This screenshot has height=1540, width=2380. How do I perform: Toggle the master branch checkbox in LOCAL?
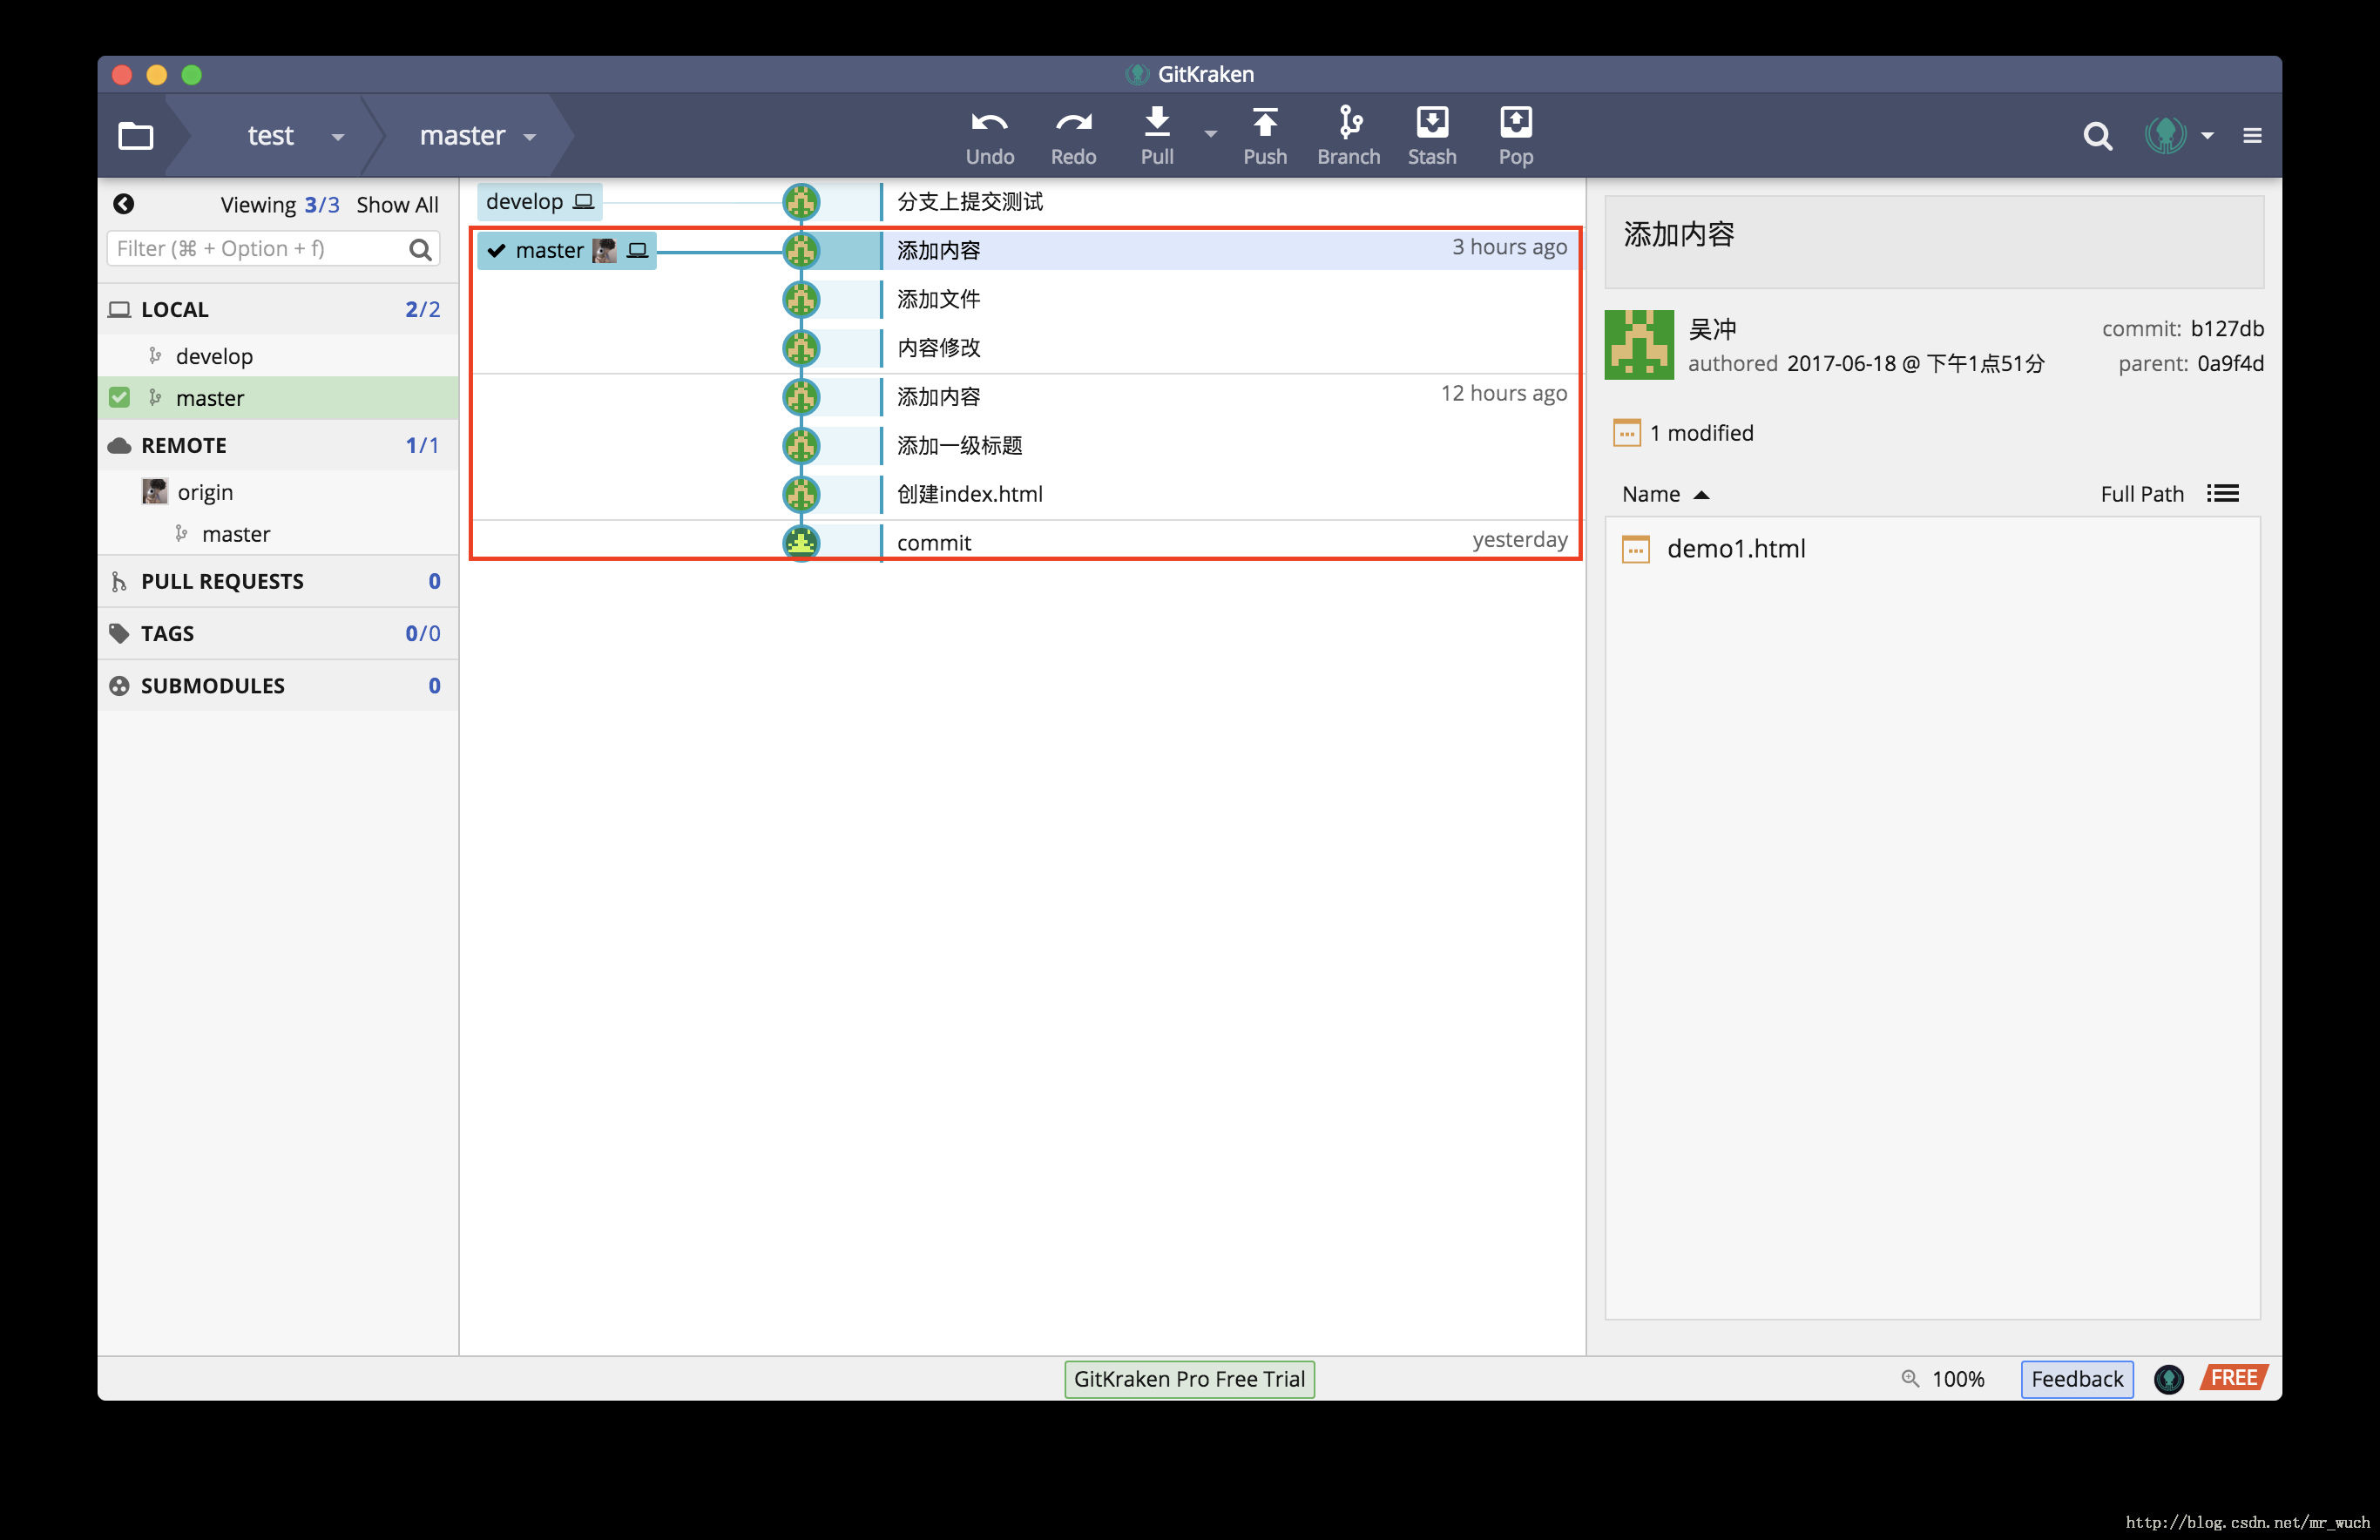pos(119,398)
